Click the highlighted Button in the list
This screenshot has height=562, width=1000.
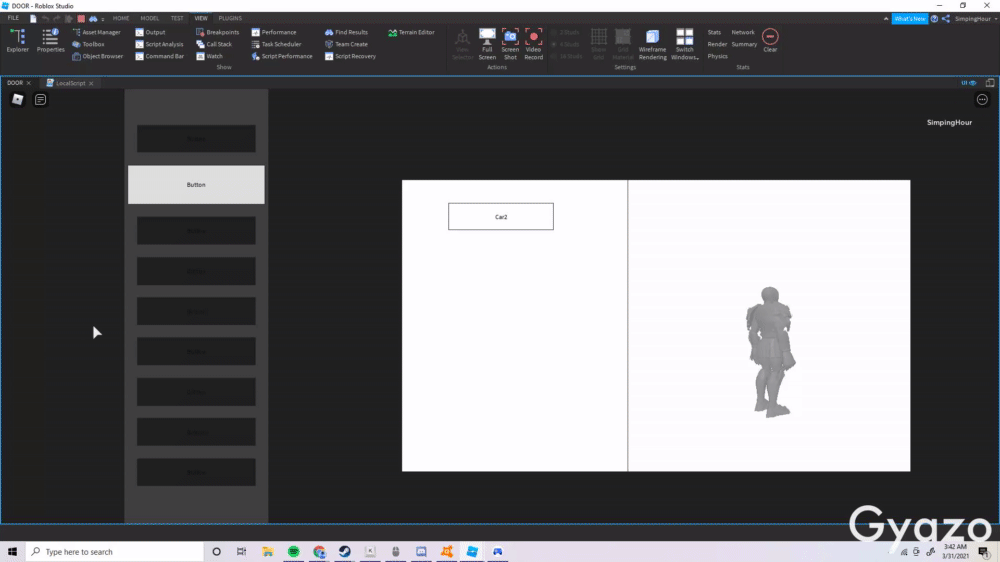coord(196,185)
